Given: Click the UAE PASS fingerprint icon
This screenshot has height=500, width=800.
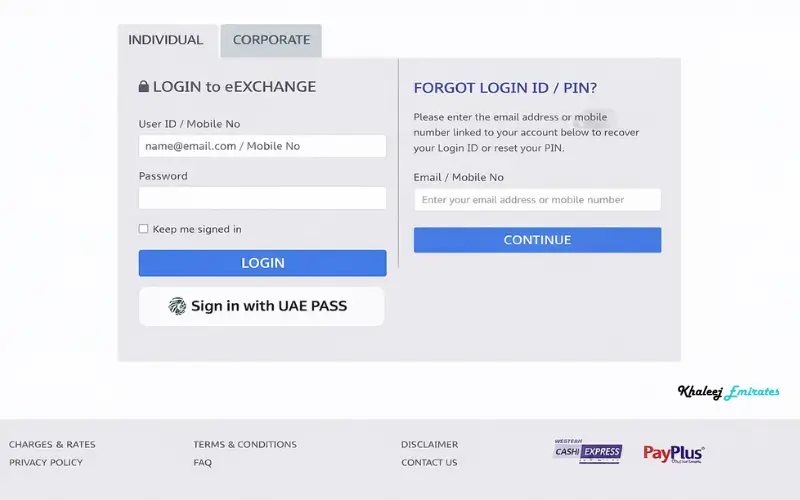Looking at the screenshot, I should click(x=178, y=306).
